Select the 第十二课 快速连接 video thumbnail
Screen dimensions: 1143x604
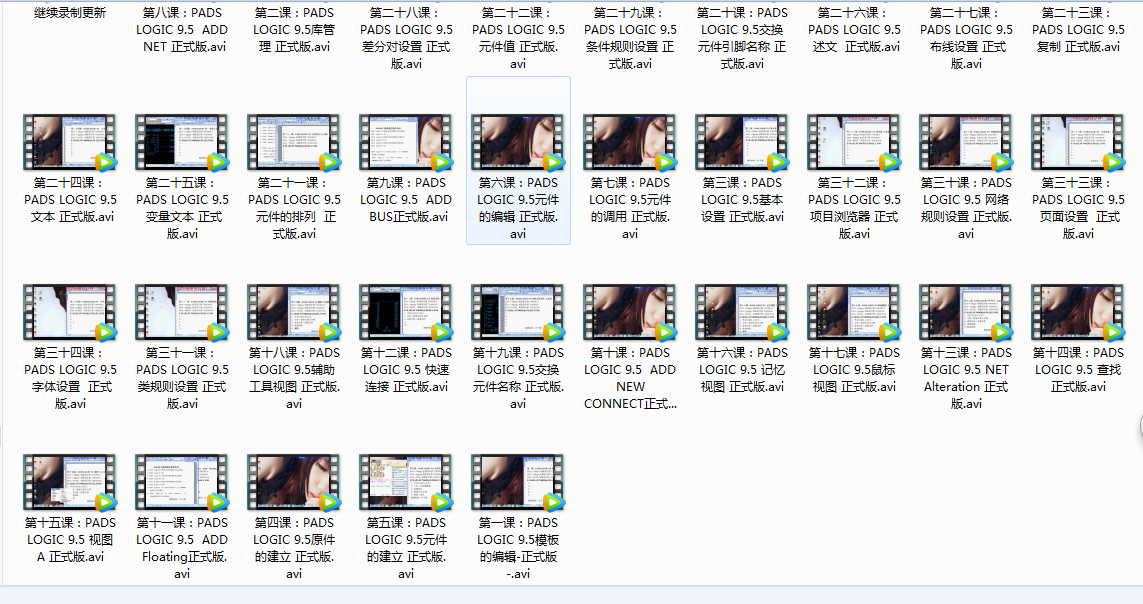pos(405,313)
